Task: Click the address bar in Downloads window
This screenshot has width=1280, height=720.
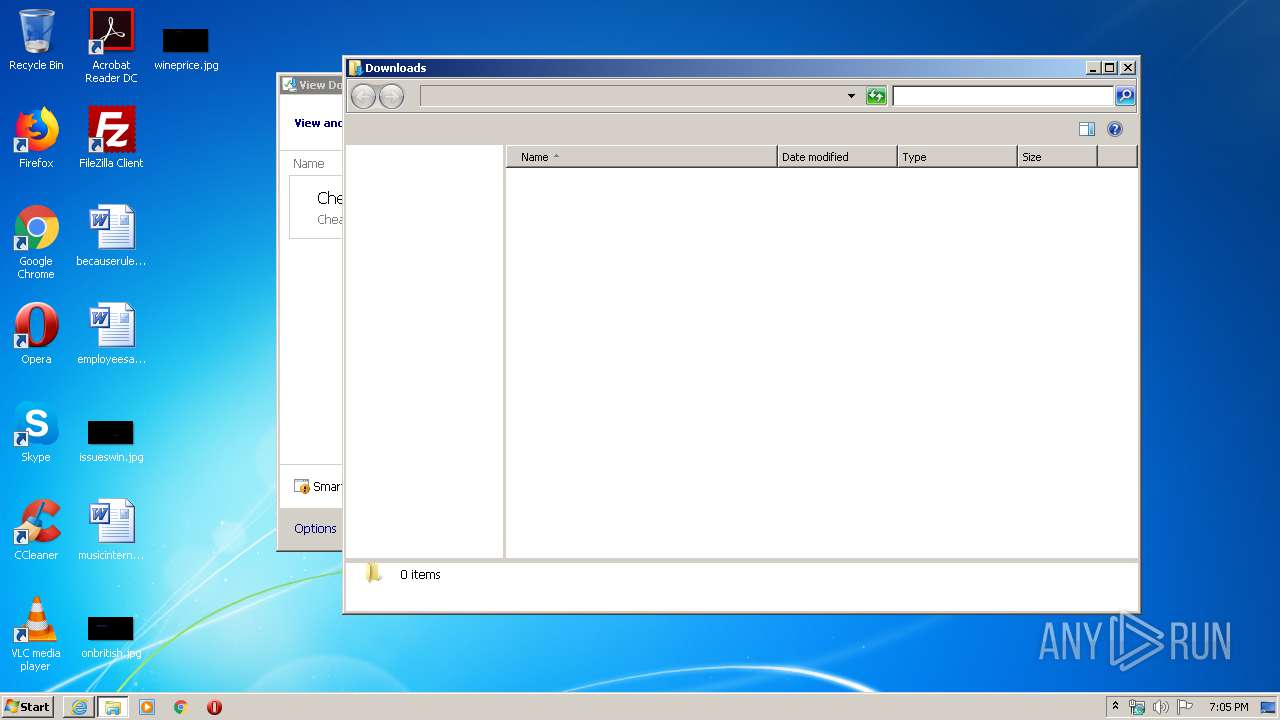Action: coord(633,96)
